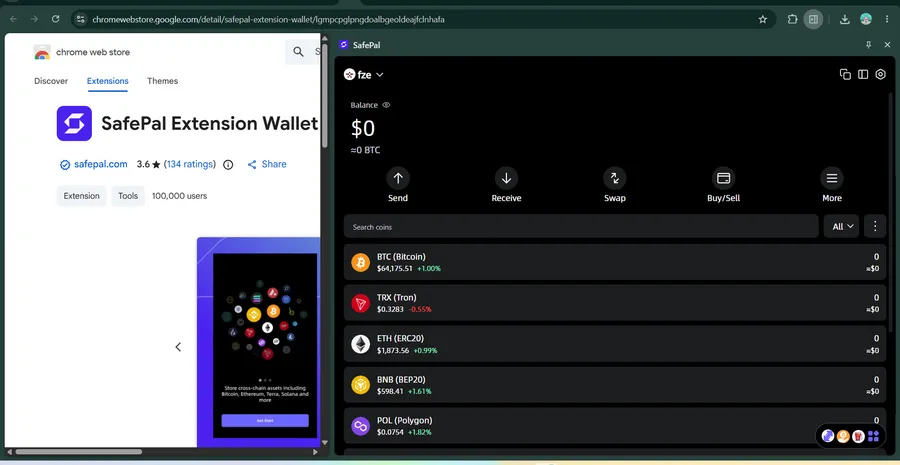900x465 pixels.
Task: Focus the Search coins field
Action: (581, 226)
